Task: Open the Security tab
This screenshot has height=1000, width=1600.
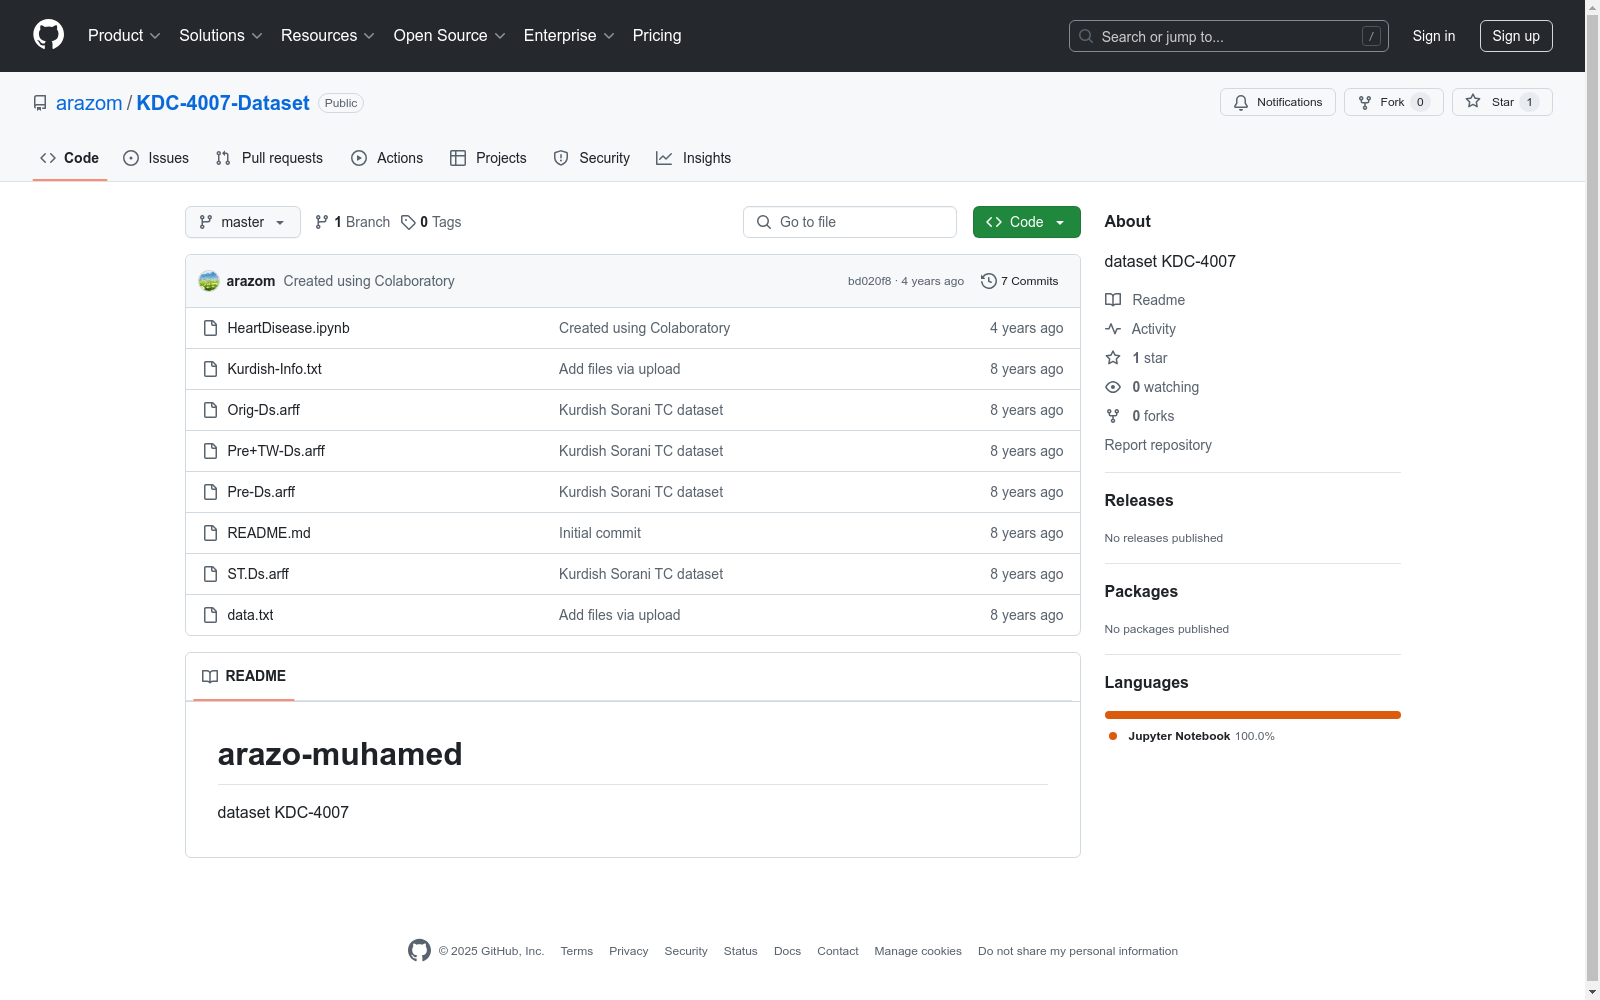Action: pos(592,158)
